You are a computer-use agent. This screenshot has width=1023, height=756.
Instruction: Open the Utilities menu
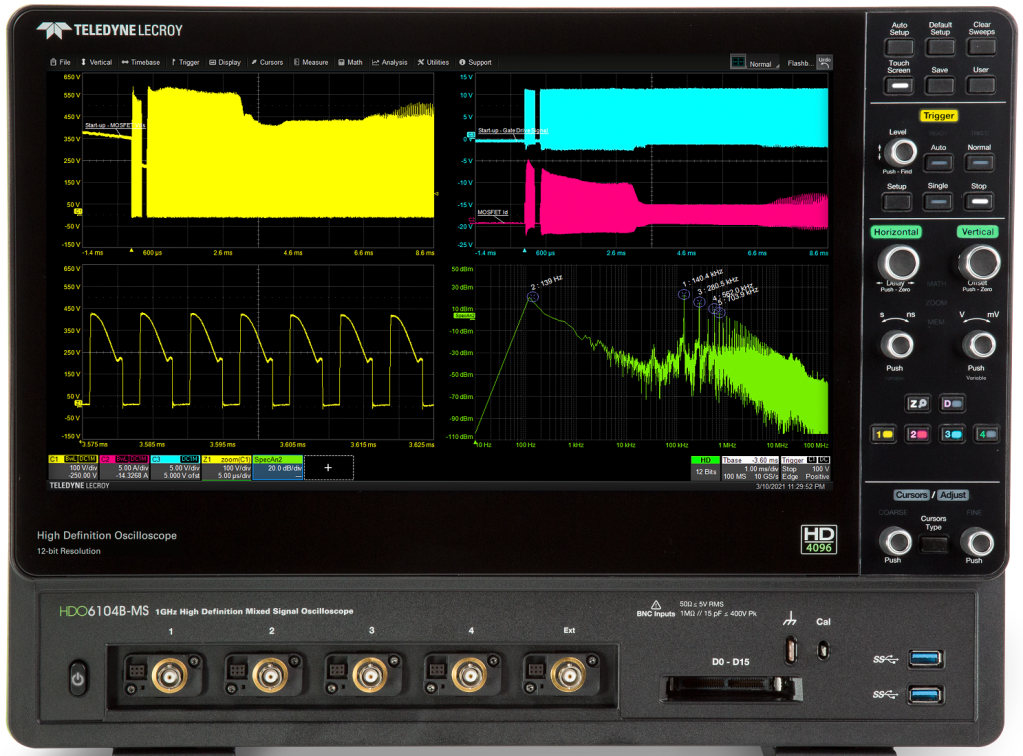coord(433,63)
